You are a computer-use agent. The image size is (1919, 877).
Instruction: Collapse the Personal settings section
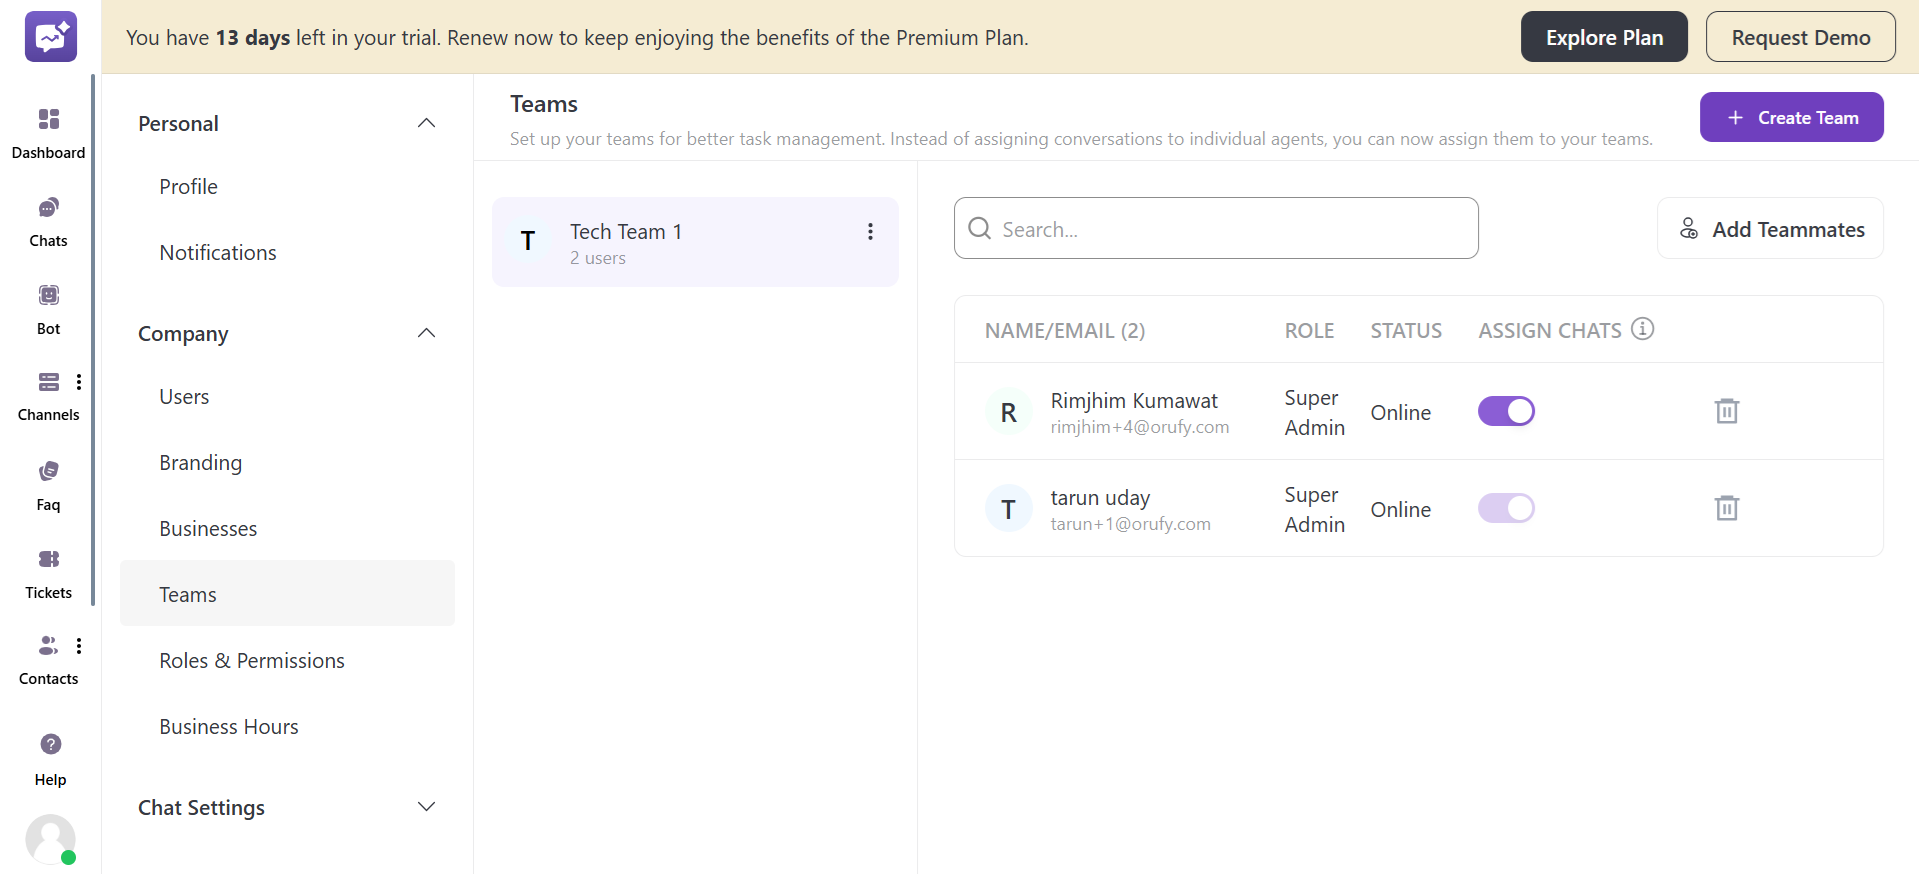click(x=426, y=123)
